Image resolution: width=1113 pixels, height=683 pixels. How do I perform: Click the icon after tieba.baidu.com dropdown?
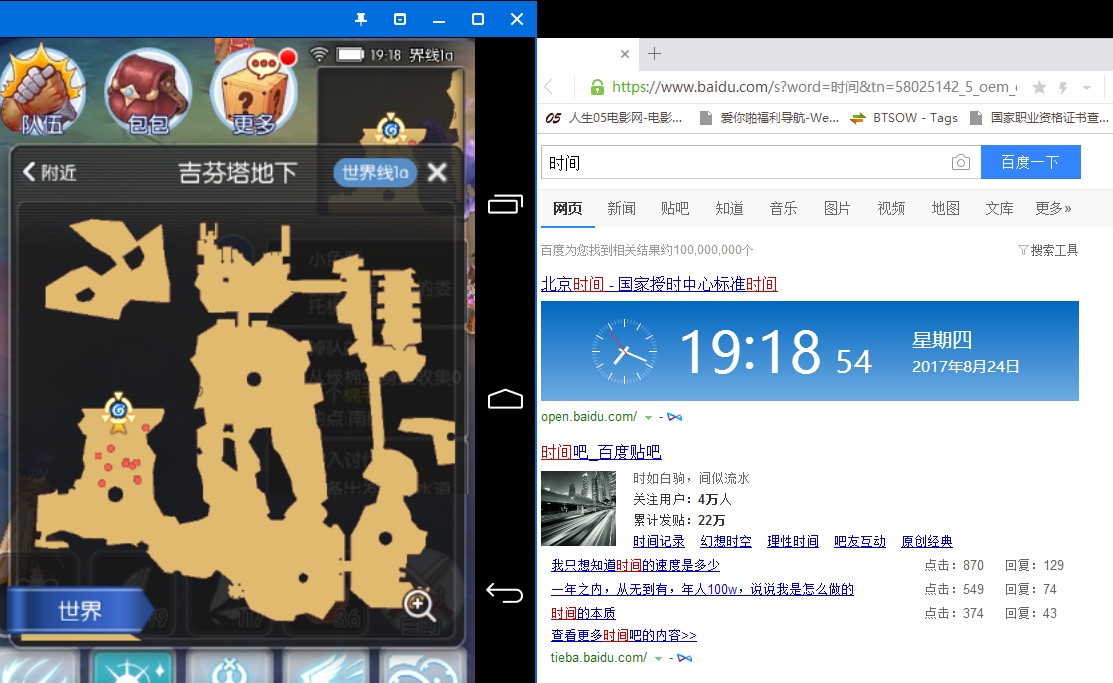coord(684,657)
